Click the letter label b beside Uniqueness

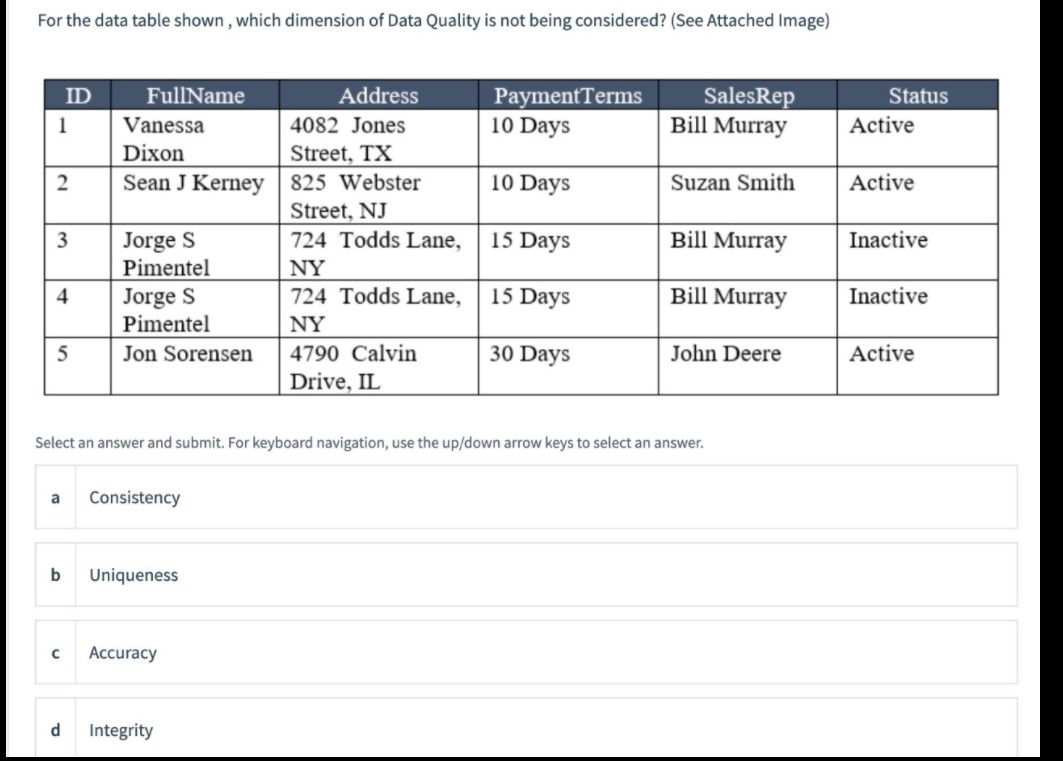[56, 574]
